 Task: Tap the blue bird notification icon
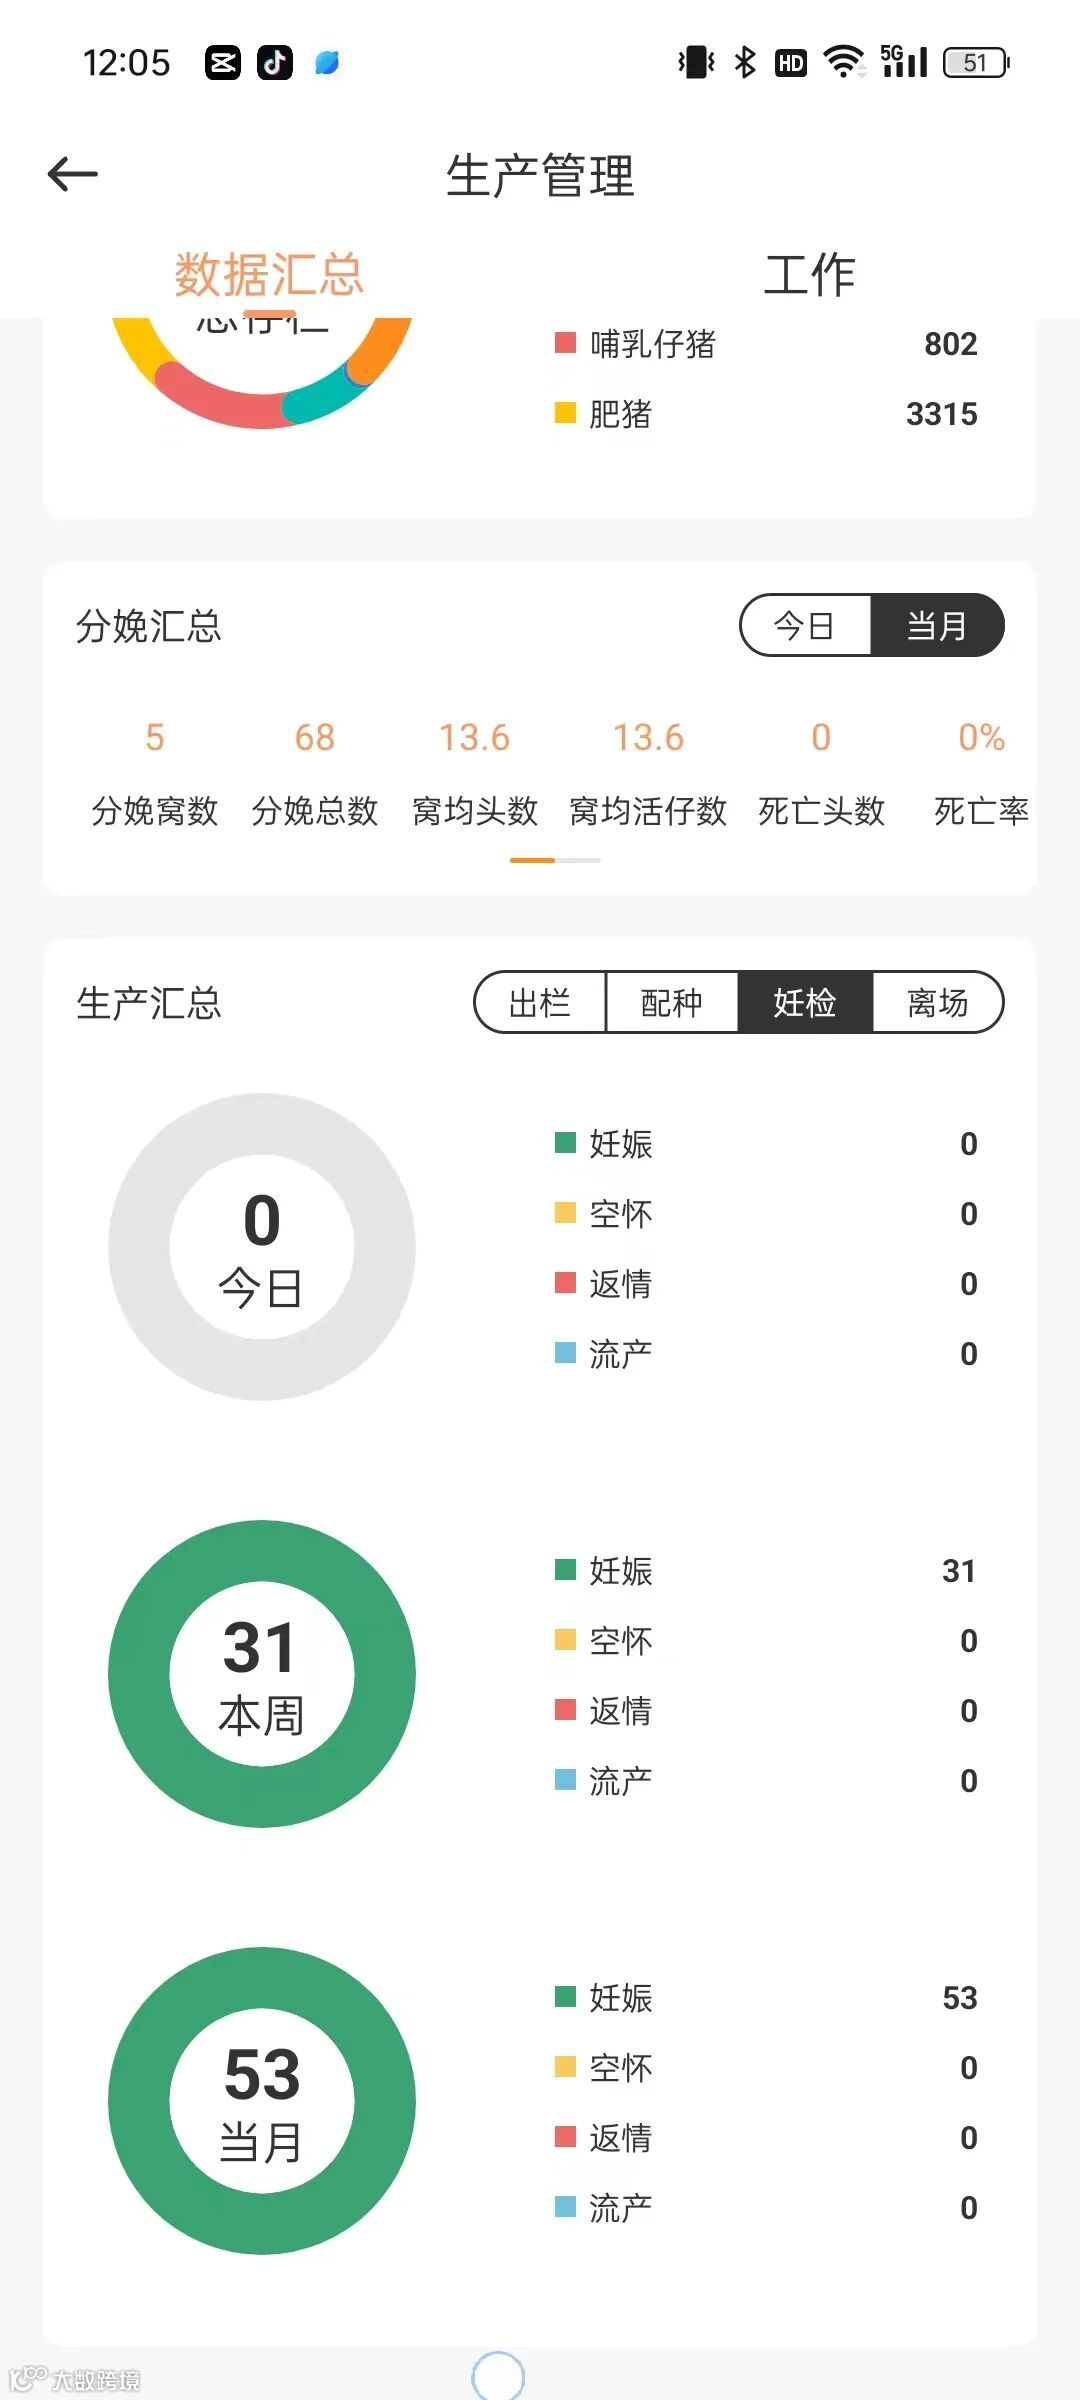click(x=327, y=63)
